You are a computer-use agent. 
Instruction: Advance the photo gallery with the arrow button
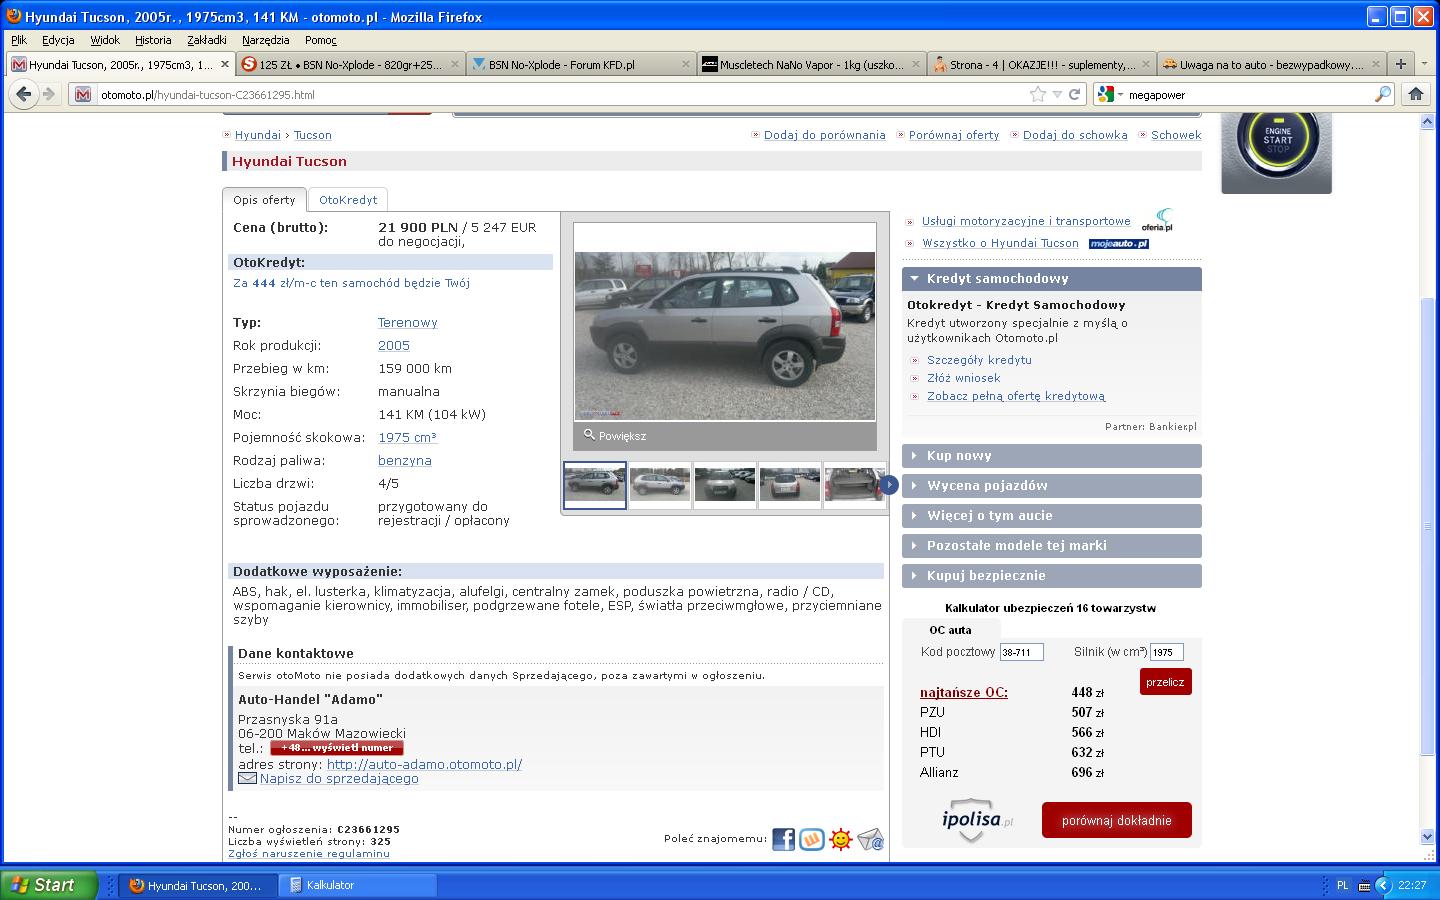point(889,485)
